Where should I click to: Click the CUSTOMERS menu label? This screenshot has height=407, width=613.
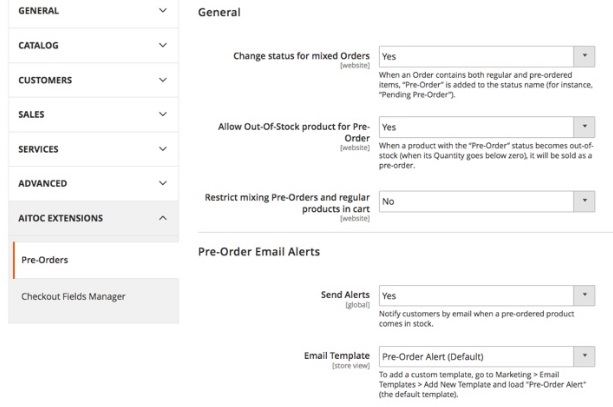click(45, 80)
